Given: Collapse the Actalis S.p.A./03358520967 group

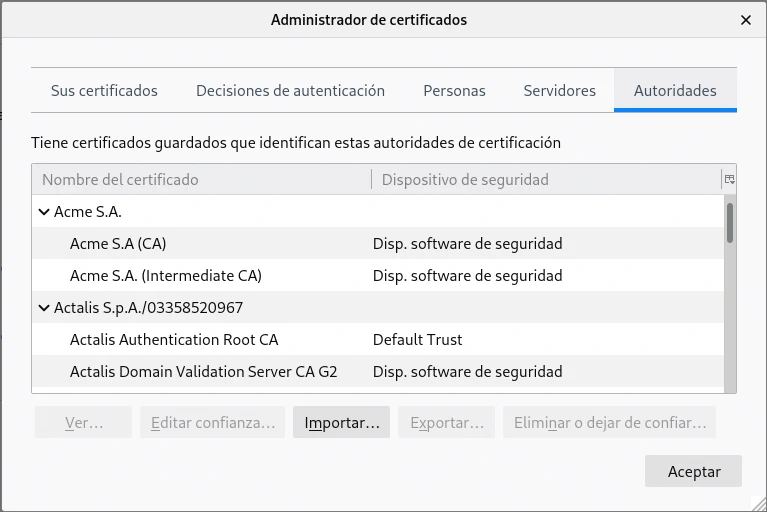Looking at the screenshot, I should 44,308.
